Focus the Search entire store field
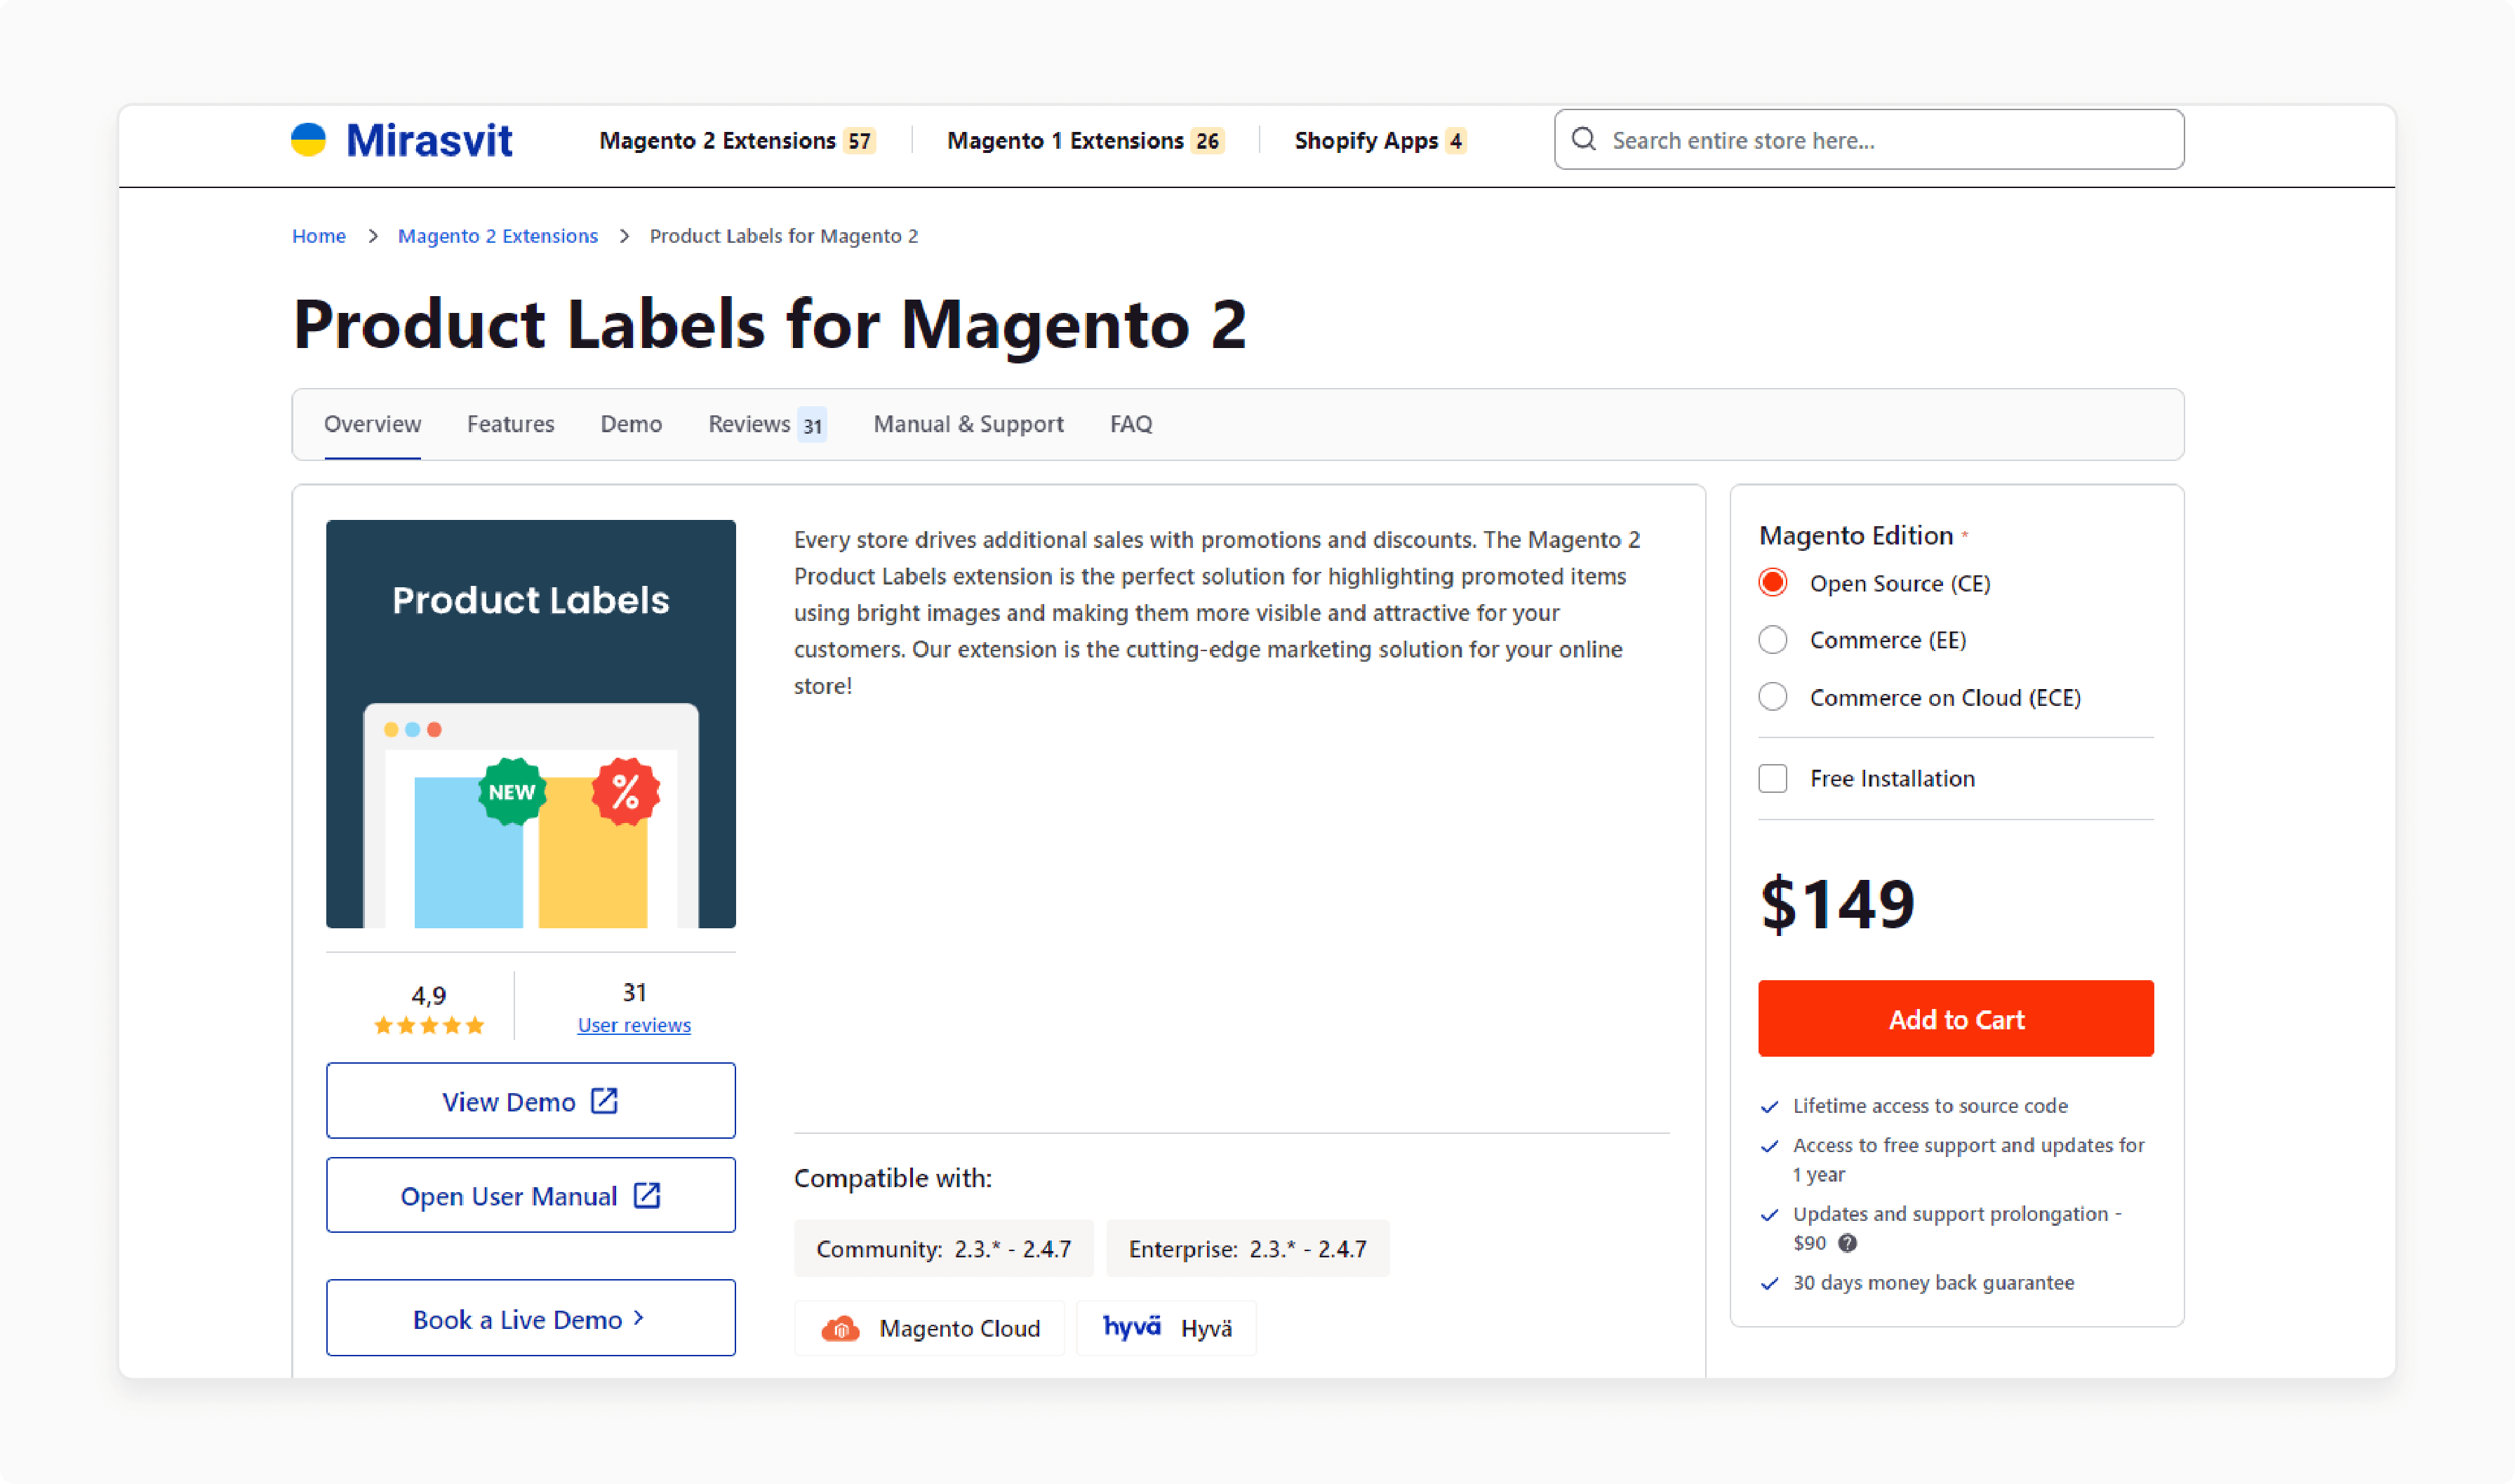Image resolution: width=2515 pixels, height=1484 pixels. 1869,140
